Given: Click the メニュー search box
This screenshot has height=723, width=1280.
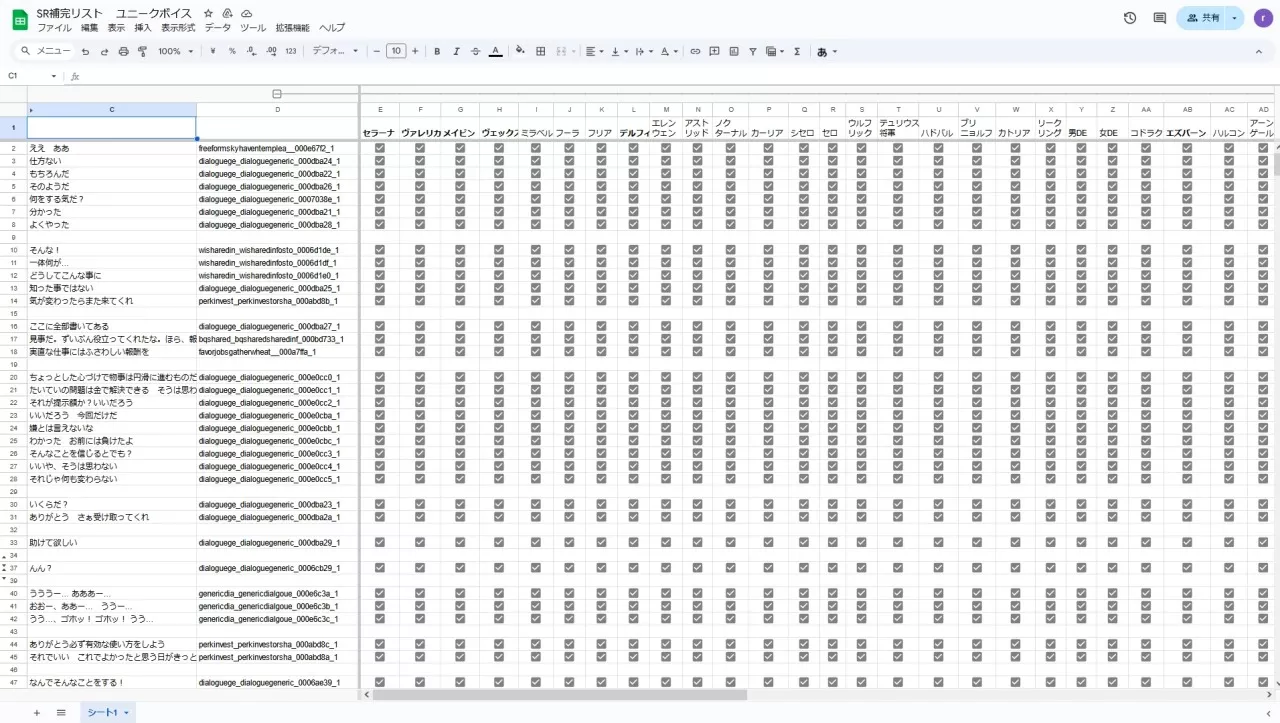Looking at the screenshot, I should click(46, 51).
